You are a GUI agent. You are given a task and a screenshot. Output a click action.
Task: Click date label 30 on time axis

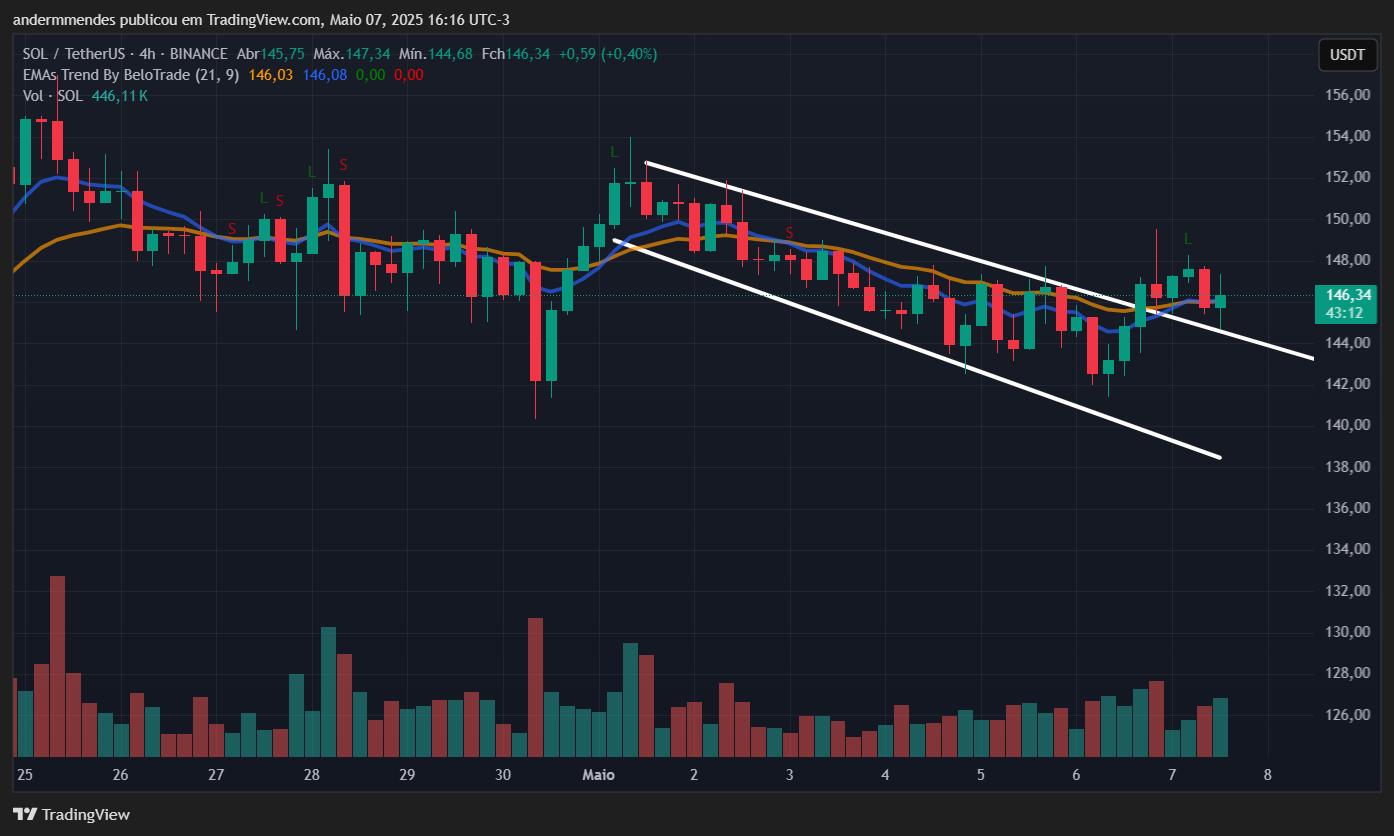[503, 775]
